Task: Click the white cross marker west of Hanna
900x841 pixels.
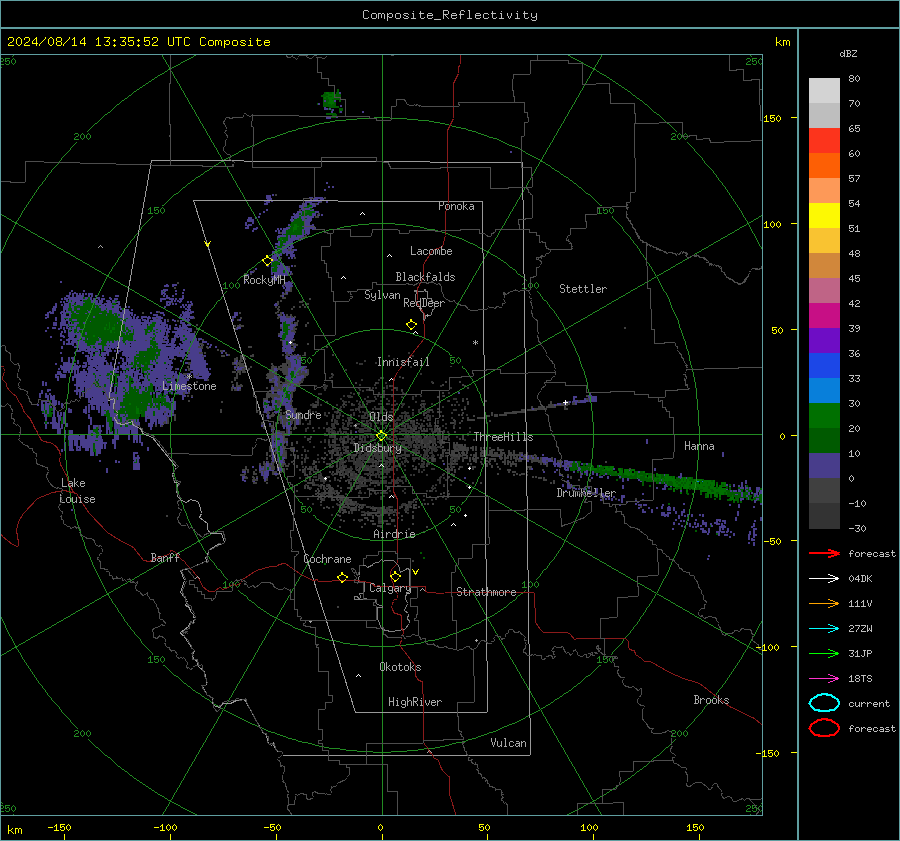Action: click(x=566, y=403)
